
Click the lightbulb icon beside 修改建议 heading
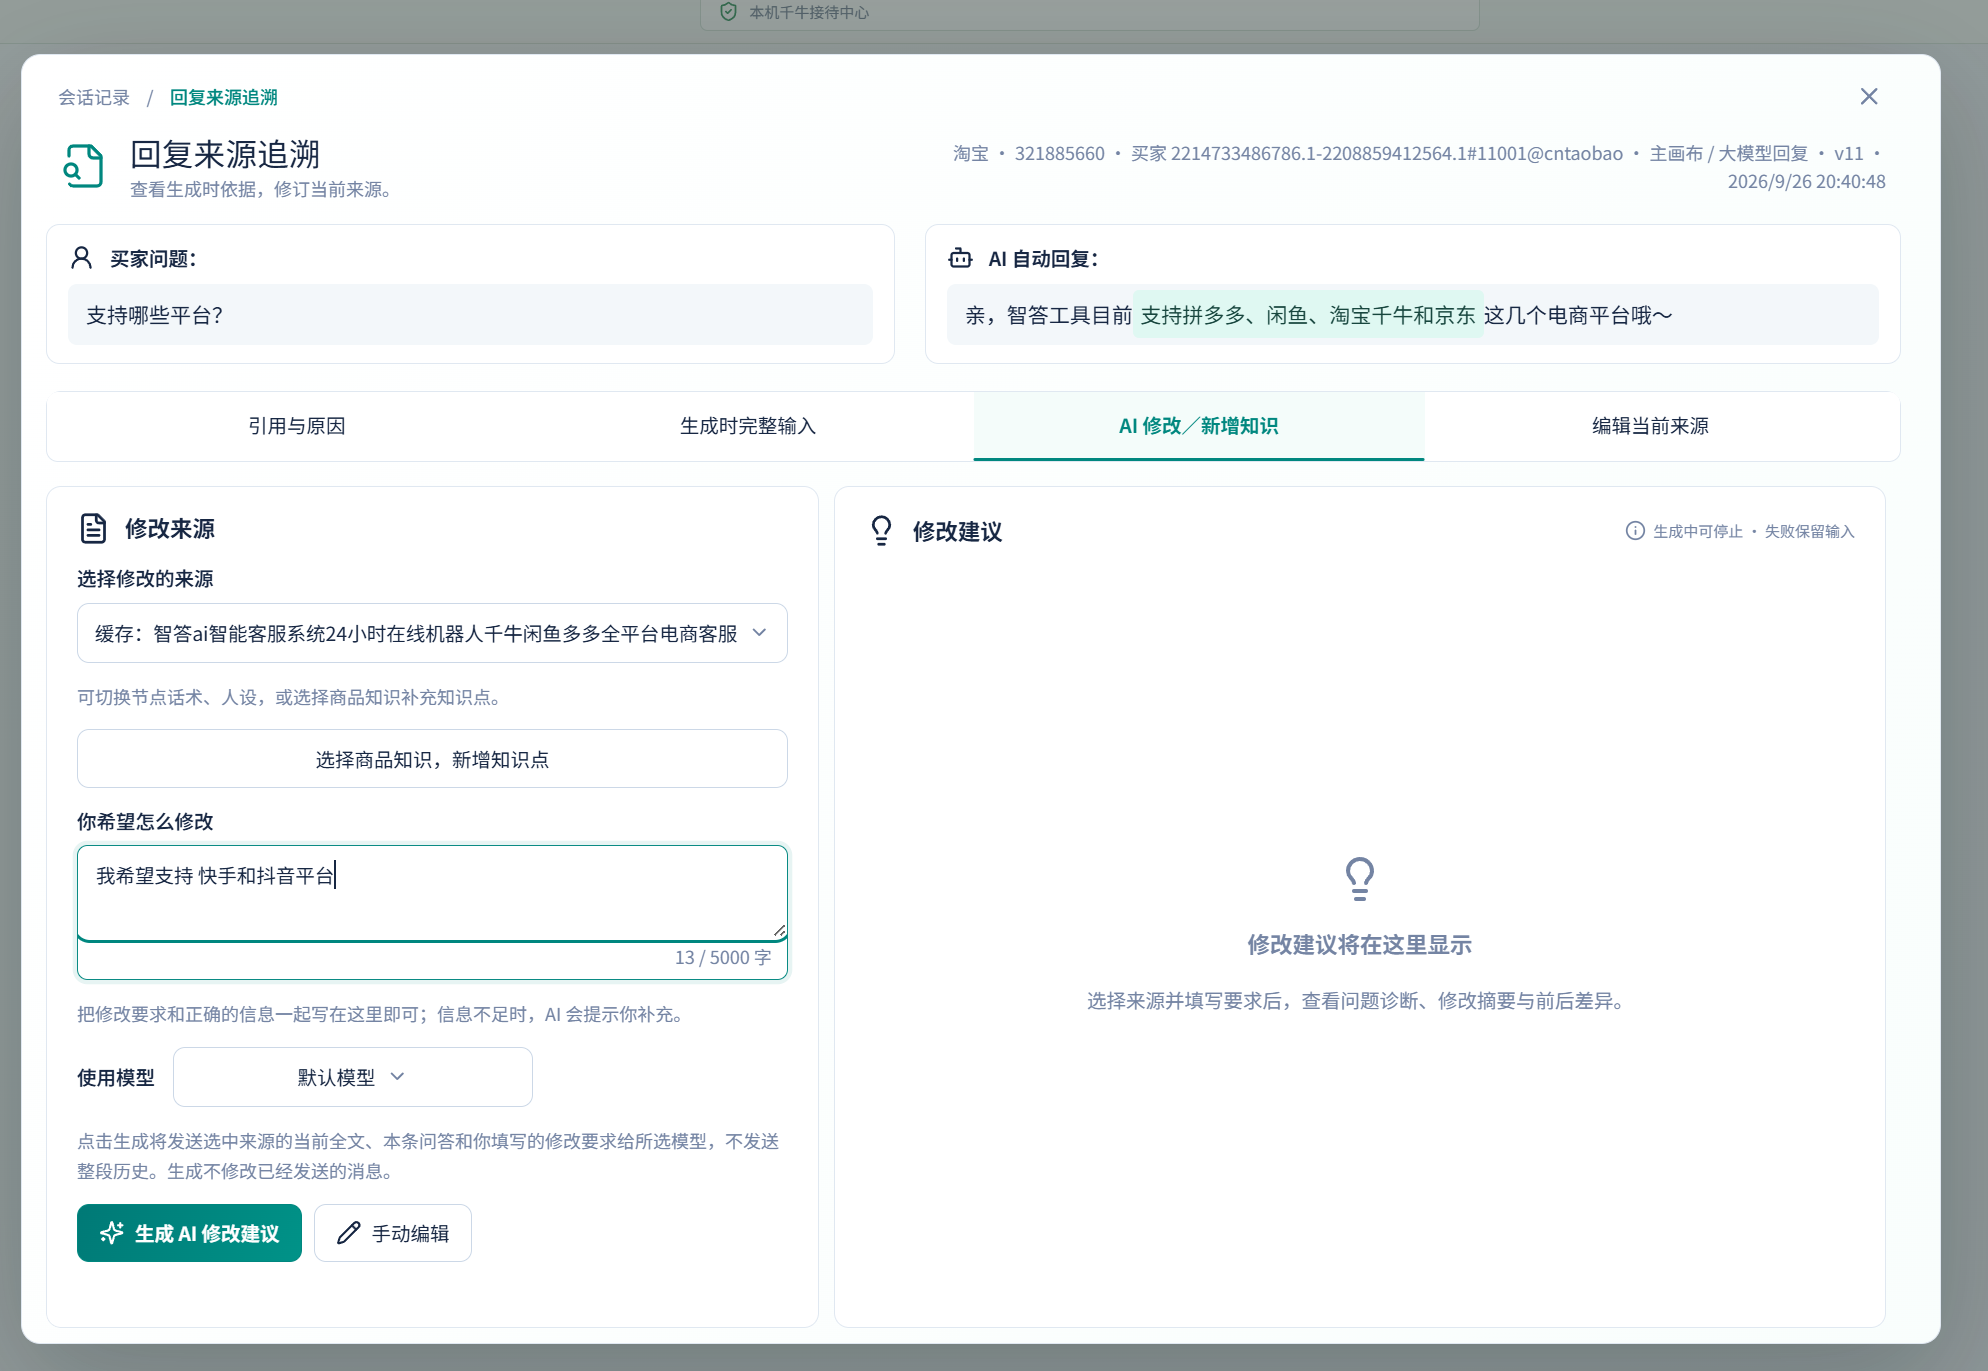[x=881, y=530]
